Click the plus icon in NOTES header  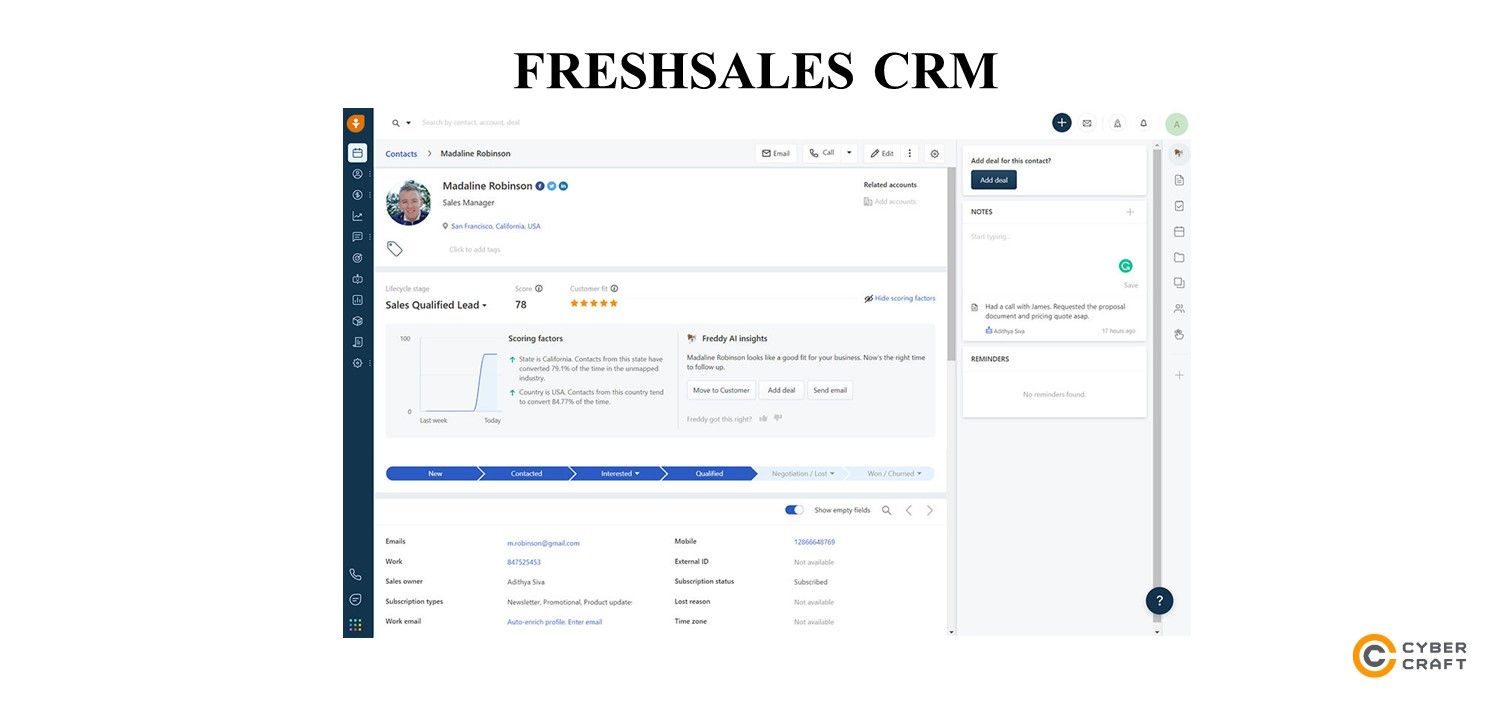click(x=1130, y=212)
